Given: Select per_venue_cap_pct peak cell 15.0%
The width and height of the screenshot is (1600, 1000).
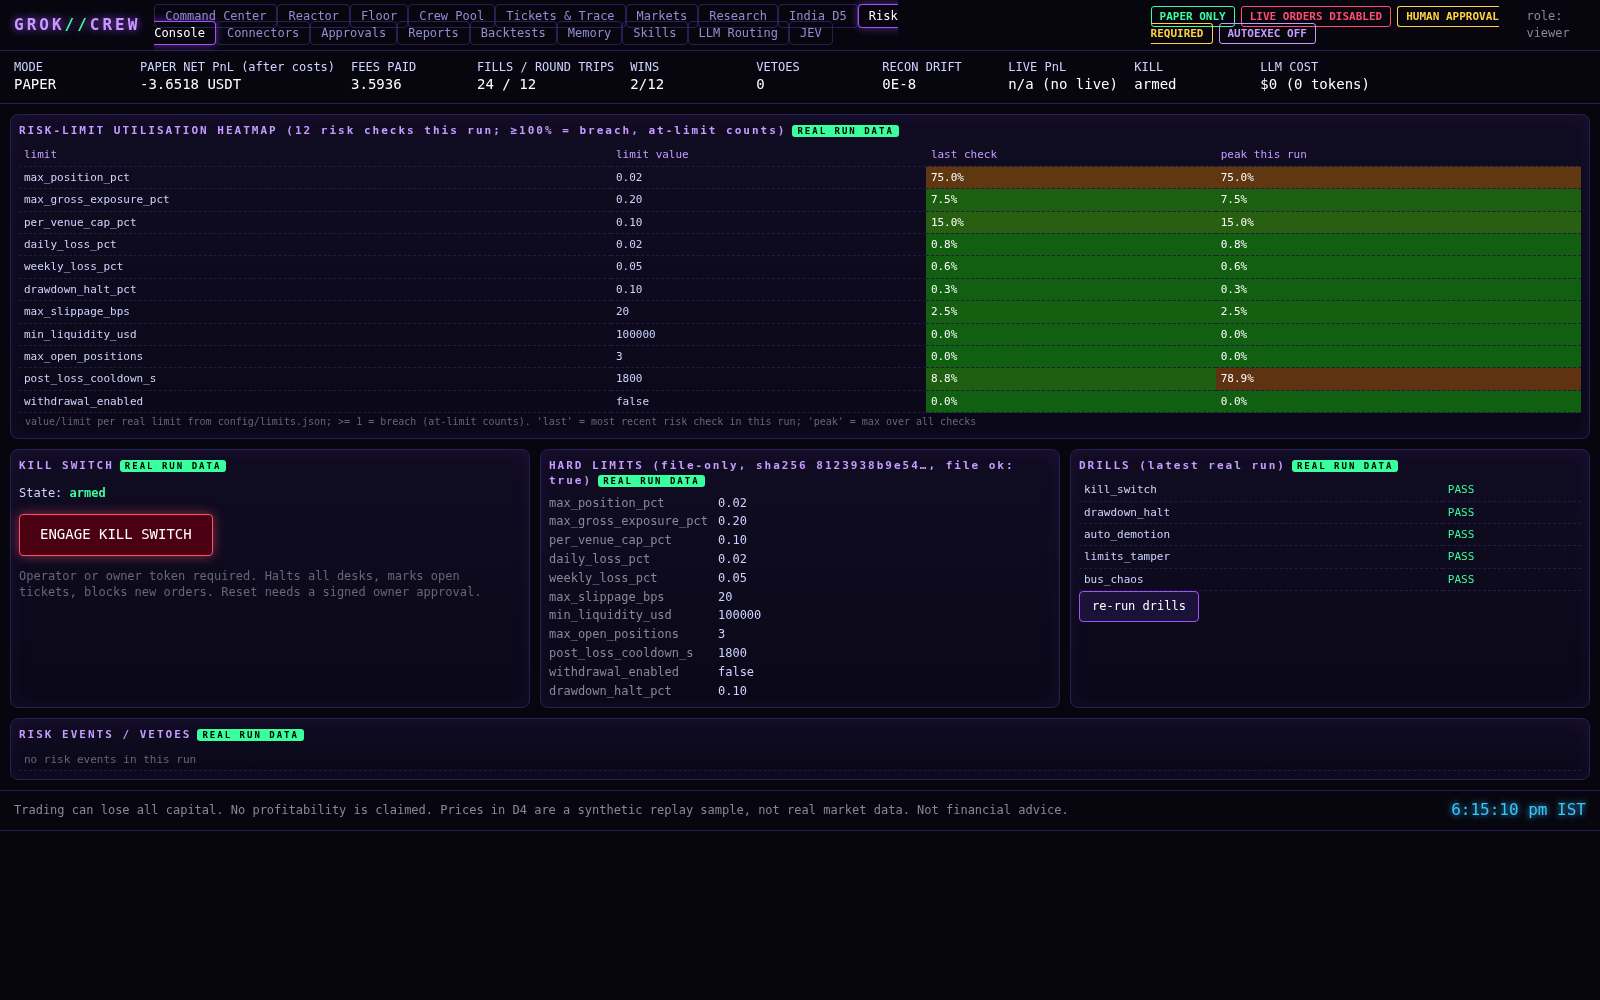Looking at the screenshot, I should (x=1398, y=223).
